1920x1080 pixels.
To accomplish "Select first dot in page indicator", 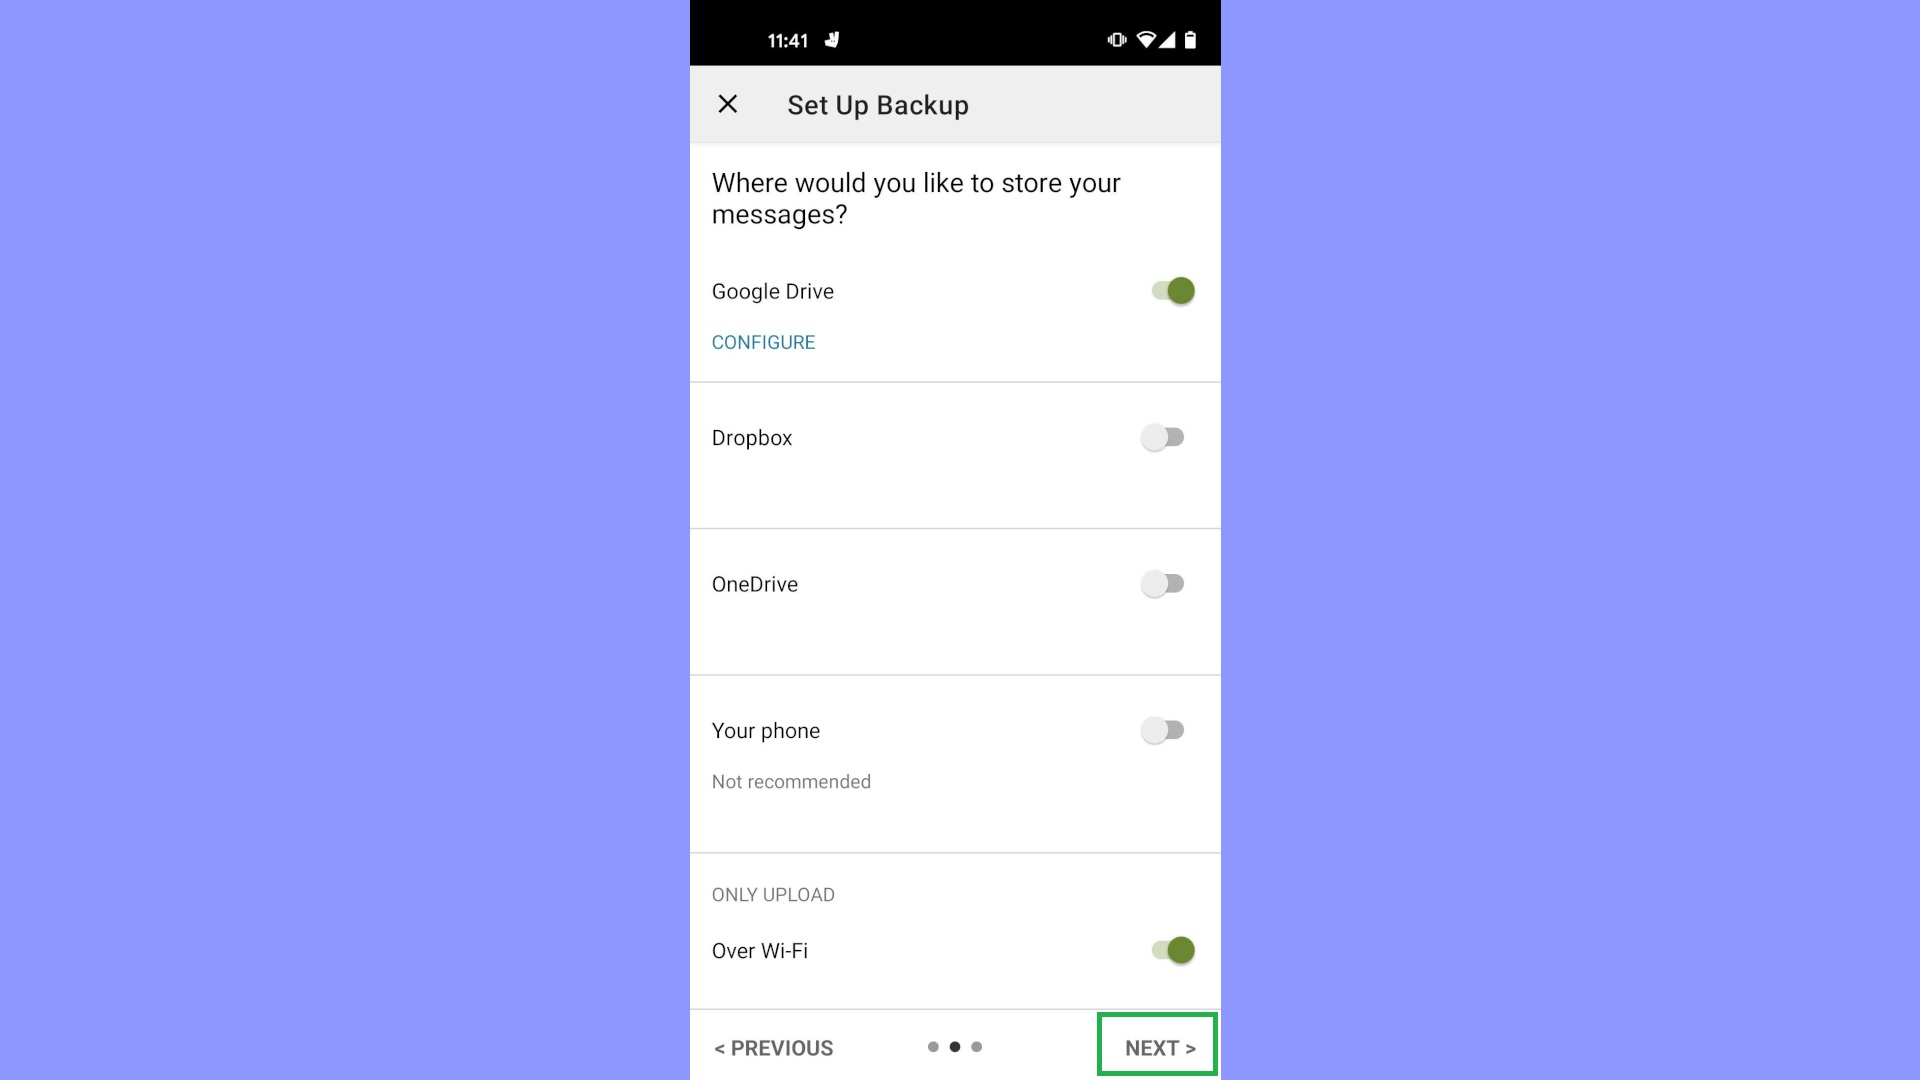I will coord(932,1046).
